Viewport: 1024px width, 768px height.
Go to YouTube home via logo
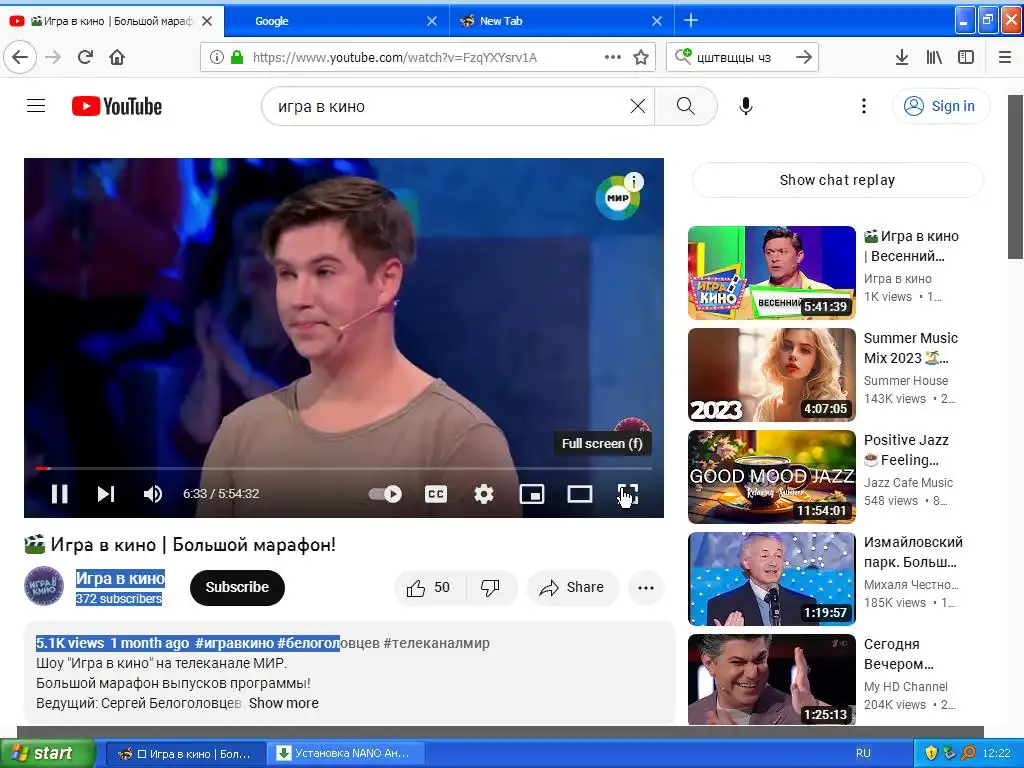pyautogui.click(x=117, y=106)
